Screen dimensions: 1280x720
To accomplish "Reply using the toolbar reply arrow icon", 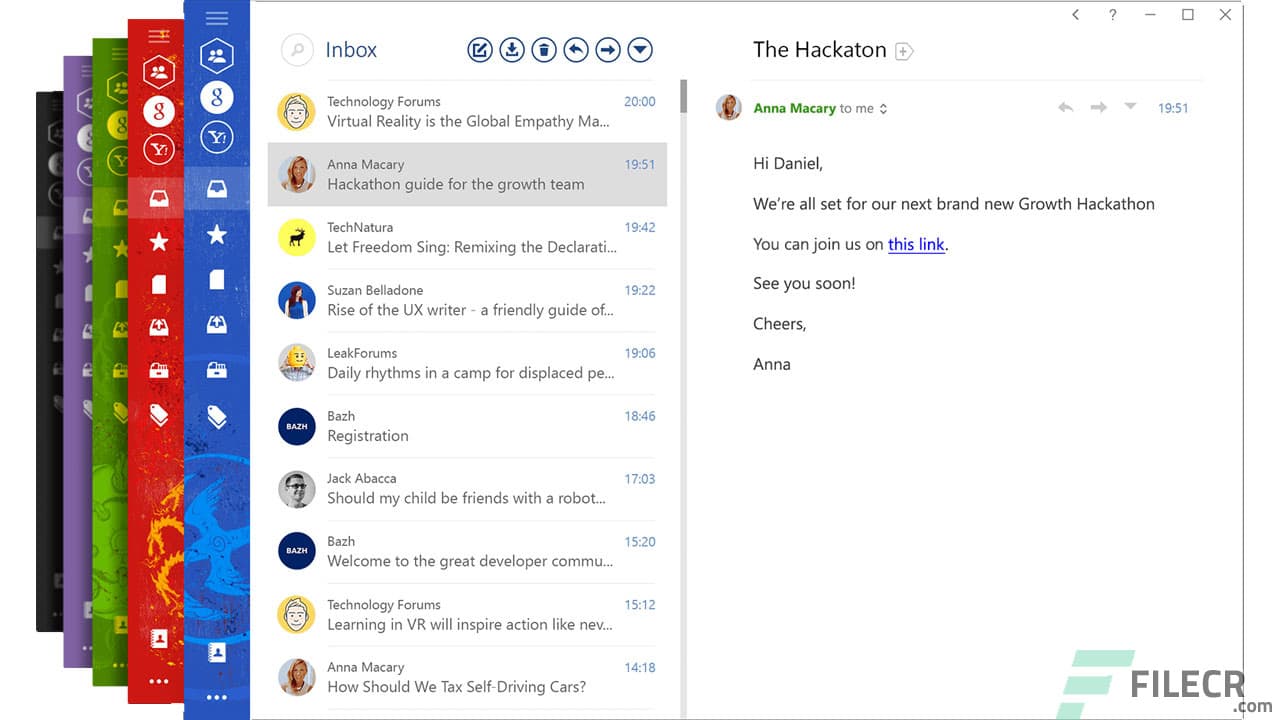I will [576, 49].
